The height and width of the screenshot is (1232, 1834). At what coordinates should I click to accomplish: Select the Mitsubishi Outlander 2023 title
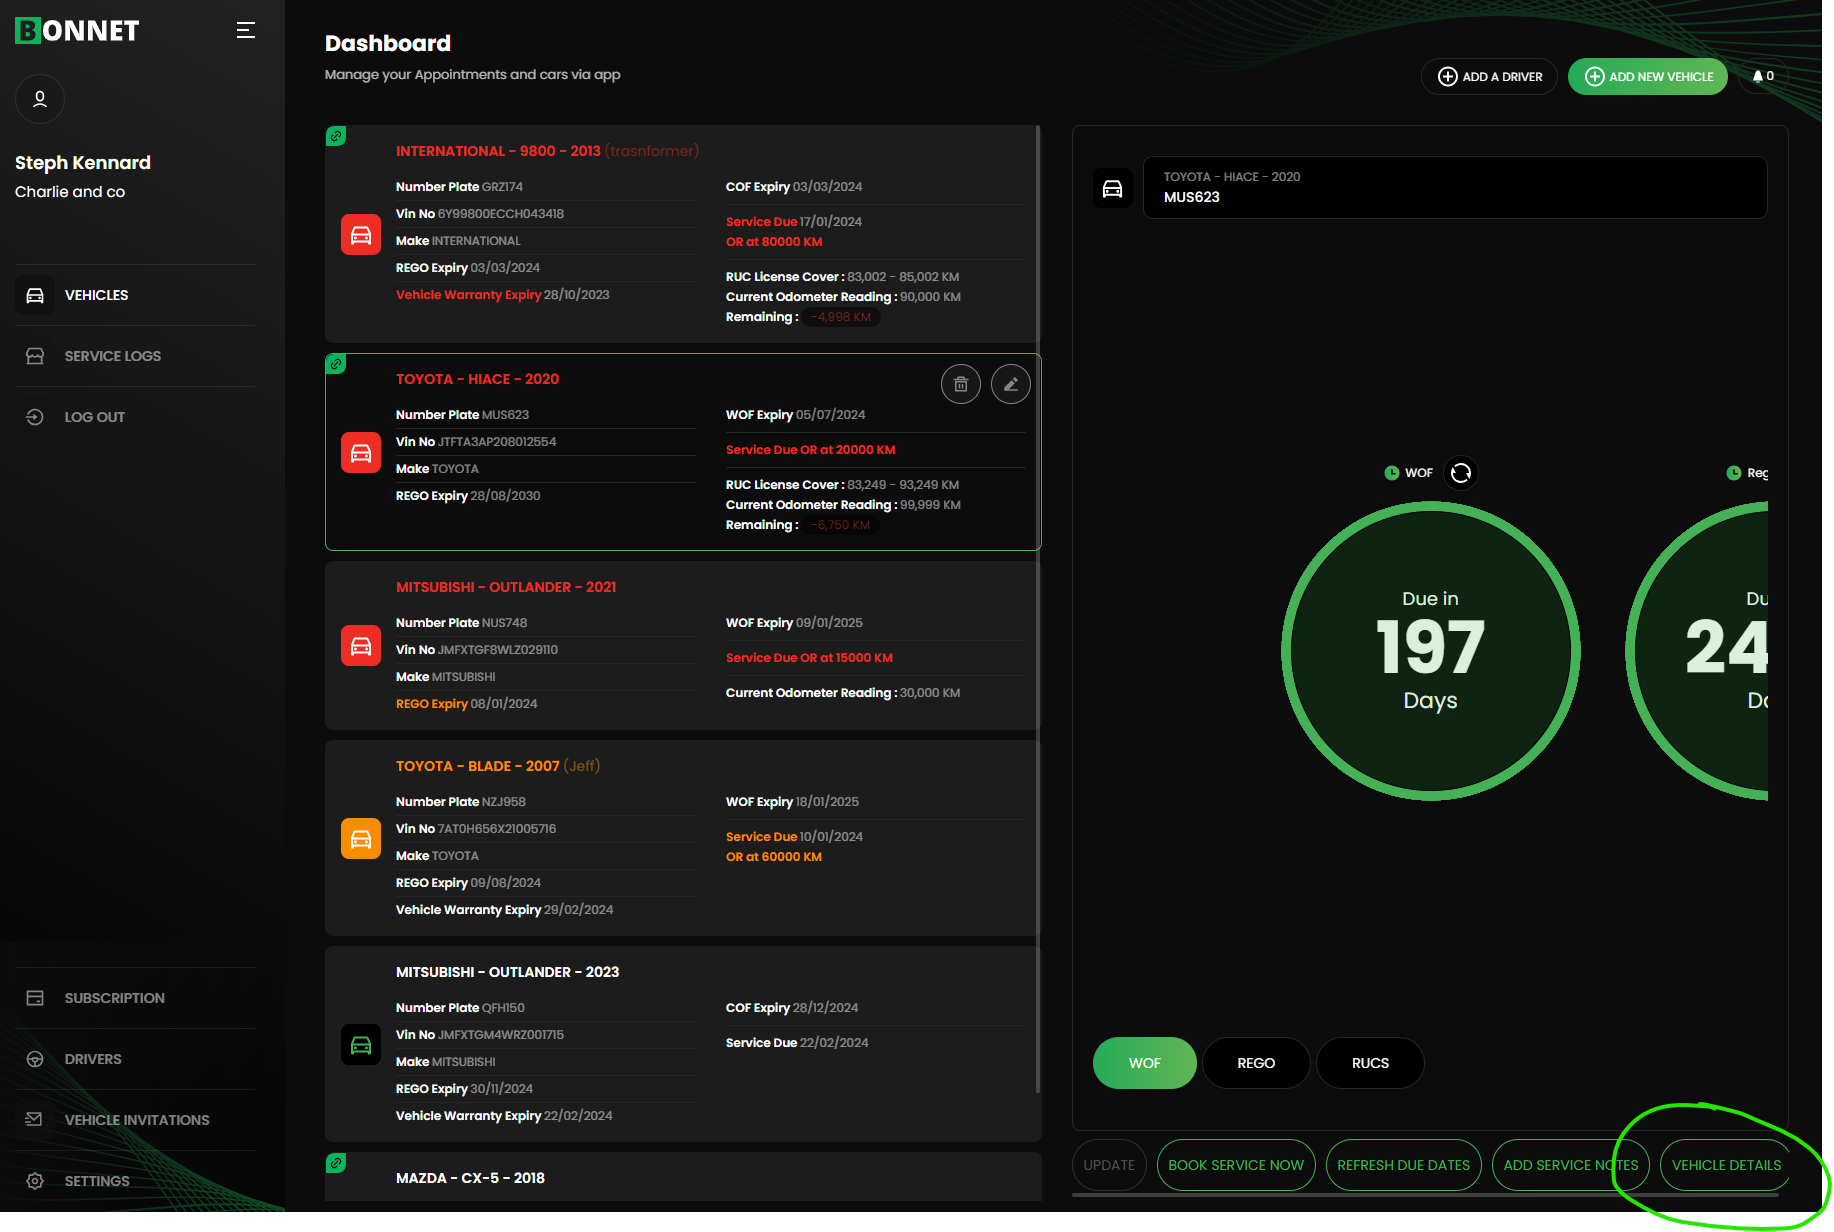(x=507, y=972)
